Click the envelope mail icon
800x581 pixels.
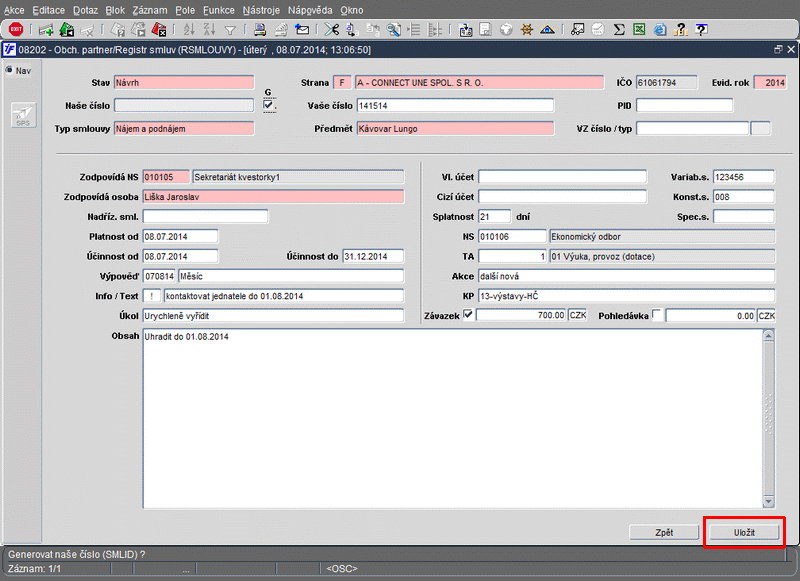(302, 30)
